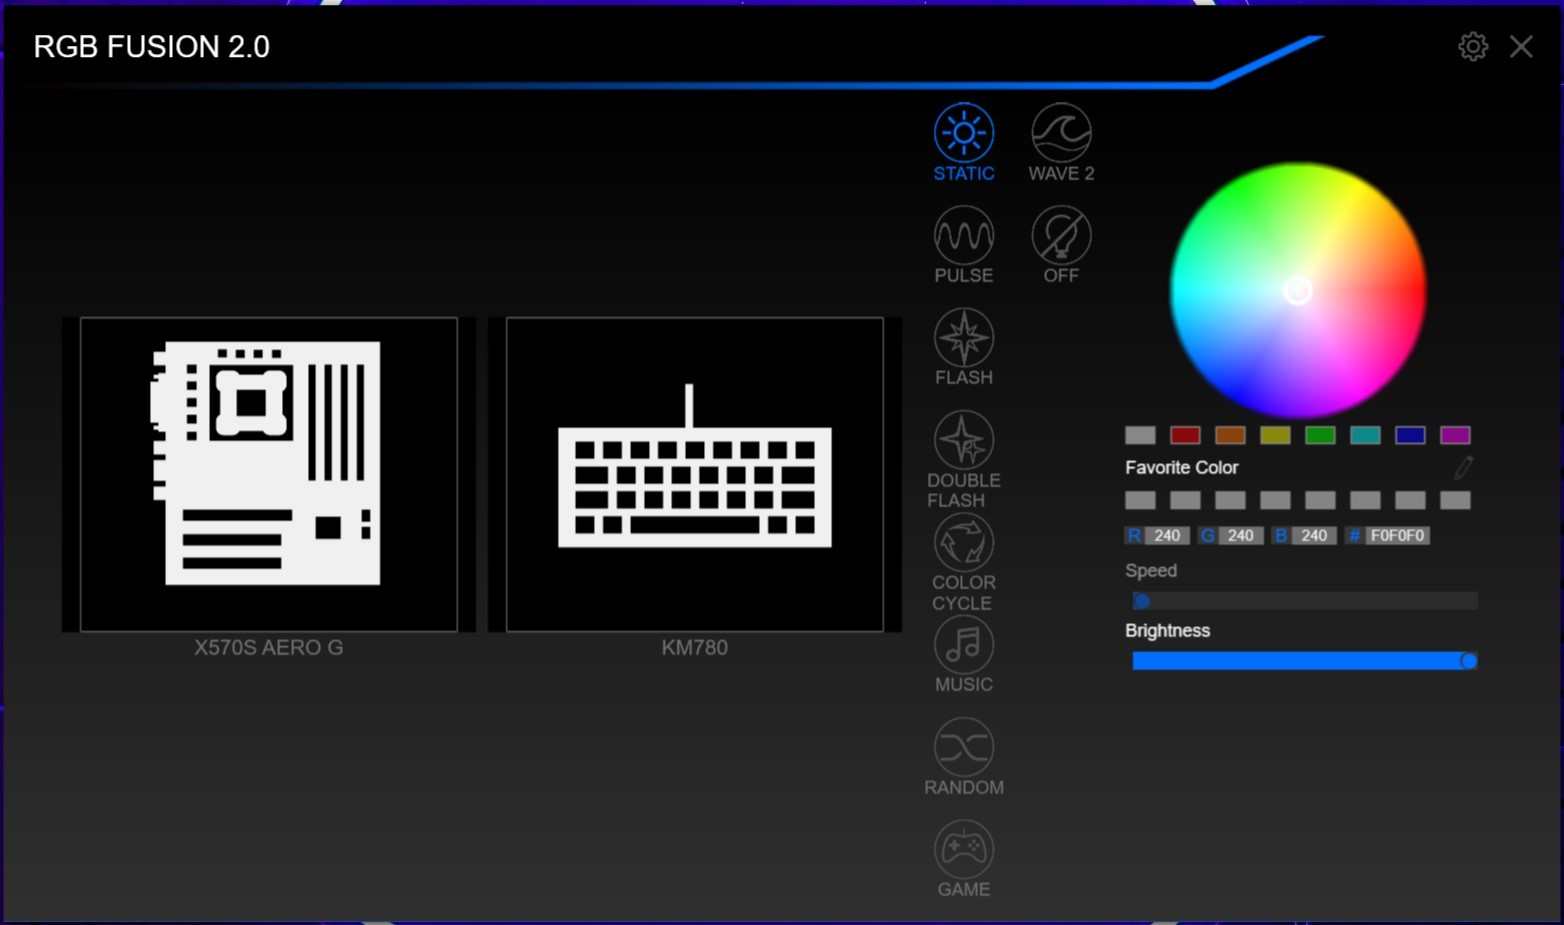
Task: Enable the Color Cycle mode
Action: [964, 562]
